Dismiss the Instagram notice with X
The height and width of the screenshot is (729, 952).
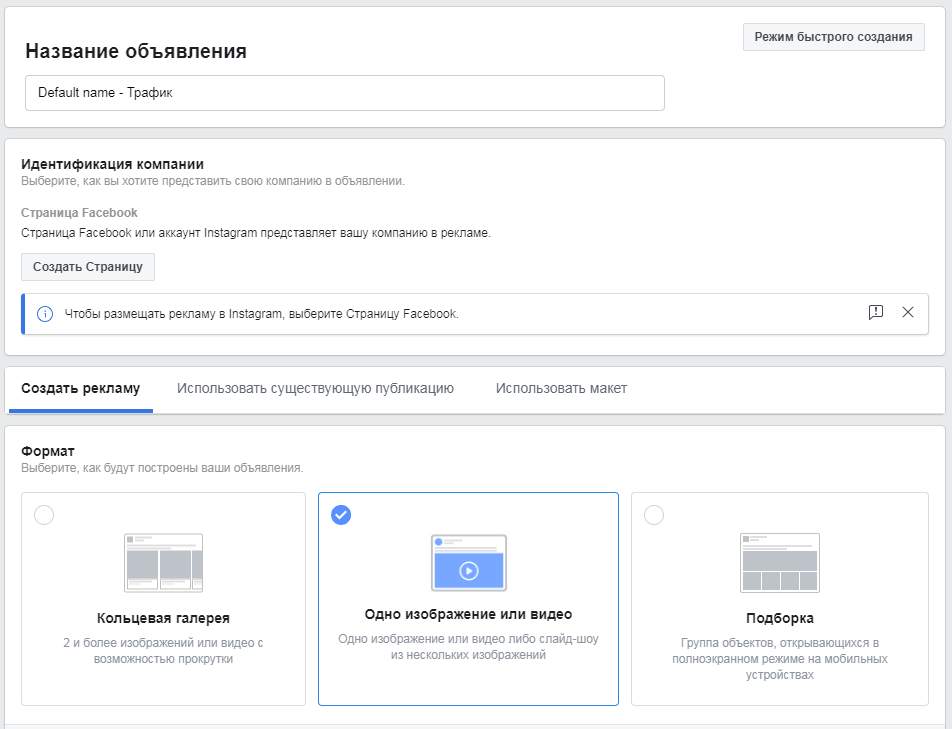(908, 312)
